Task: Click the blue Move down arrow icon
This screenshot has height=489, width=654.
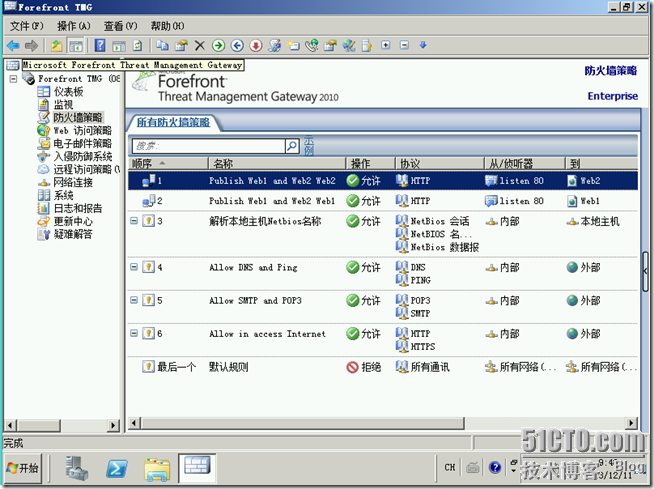Action: point(423,45)
